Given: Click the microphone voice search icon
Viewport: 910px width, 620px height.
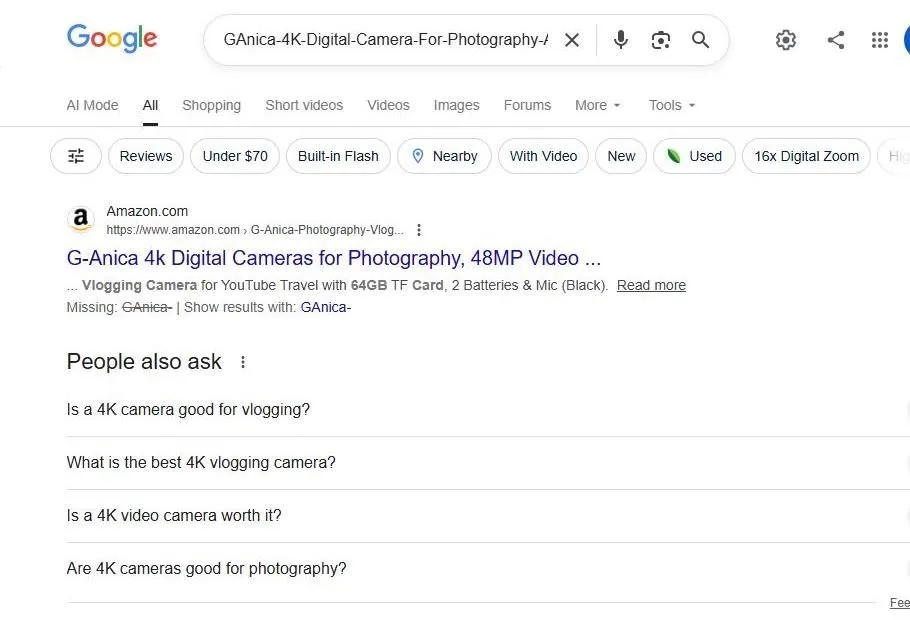Looking at the screenshot, I should (x=620, y=40).
